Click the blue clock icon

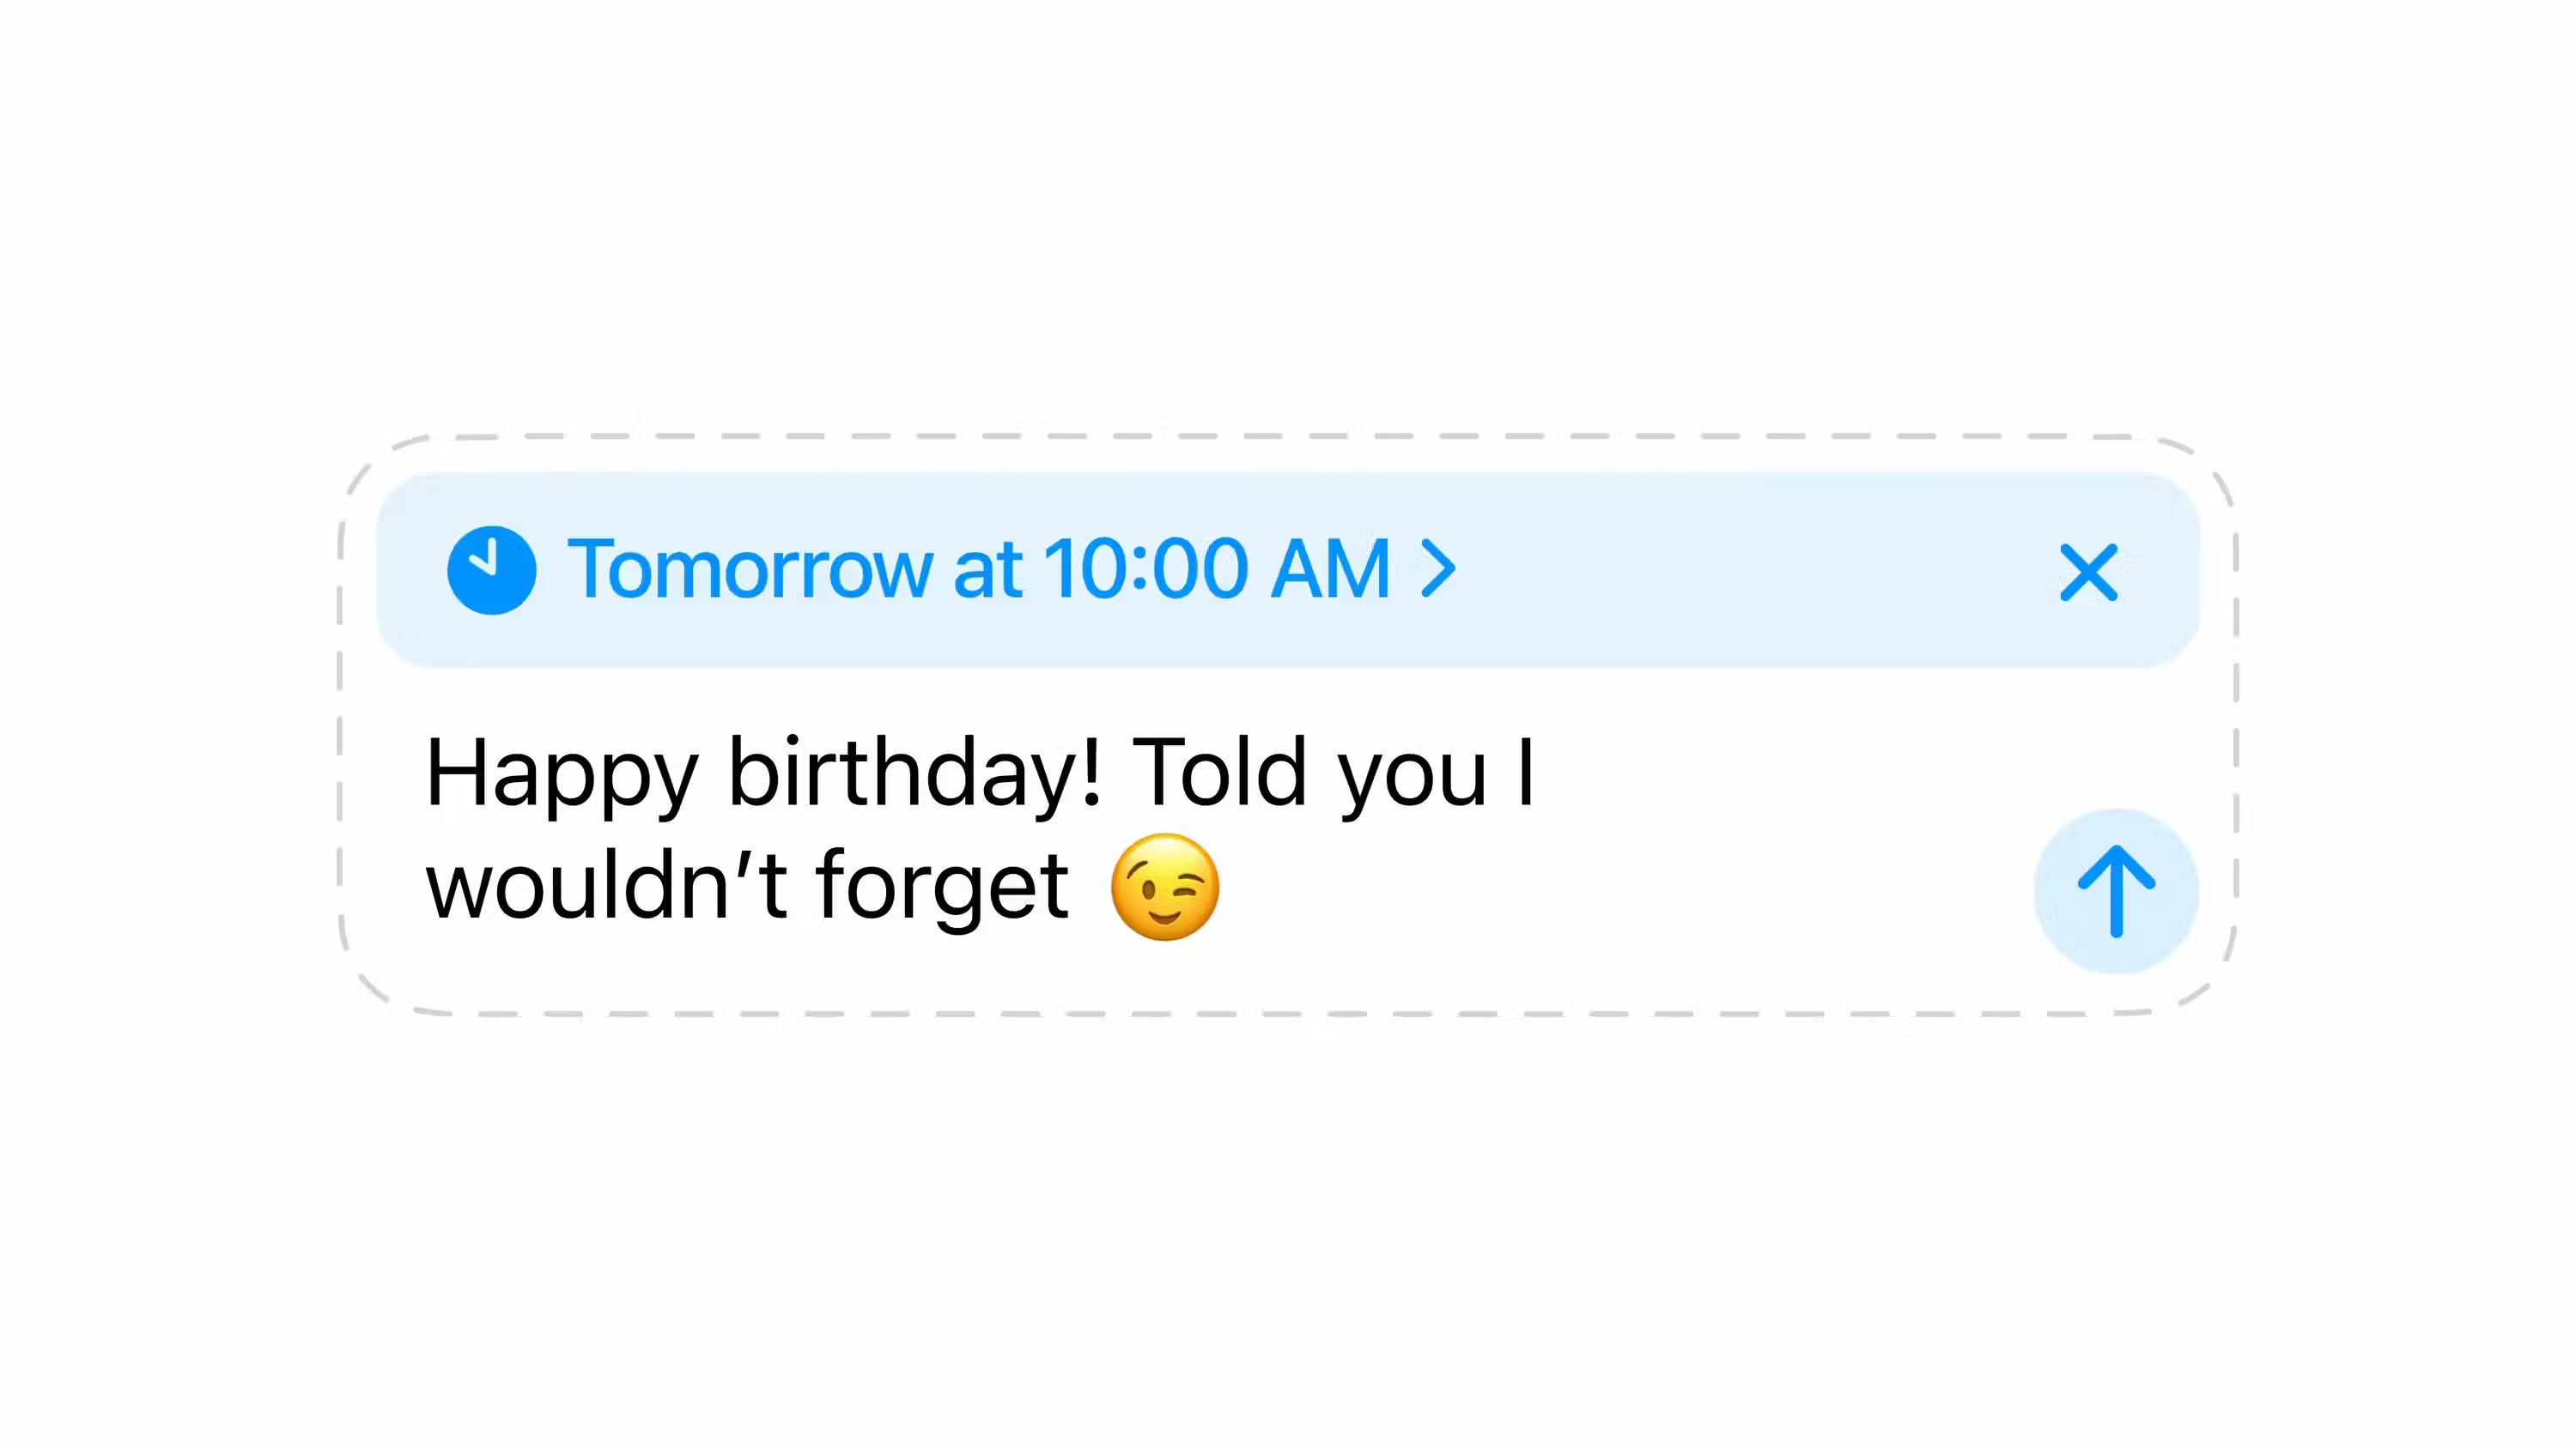(491, 570)
